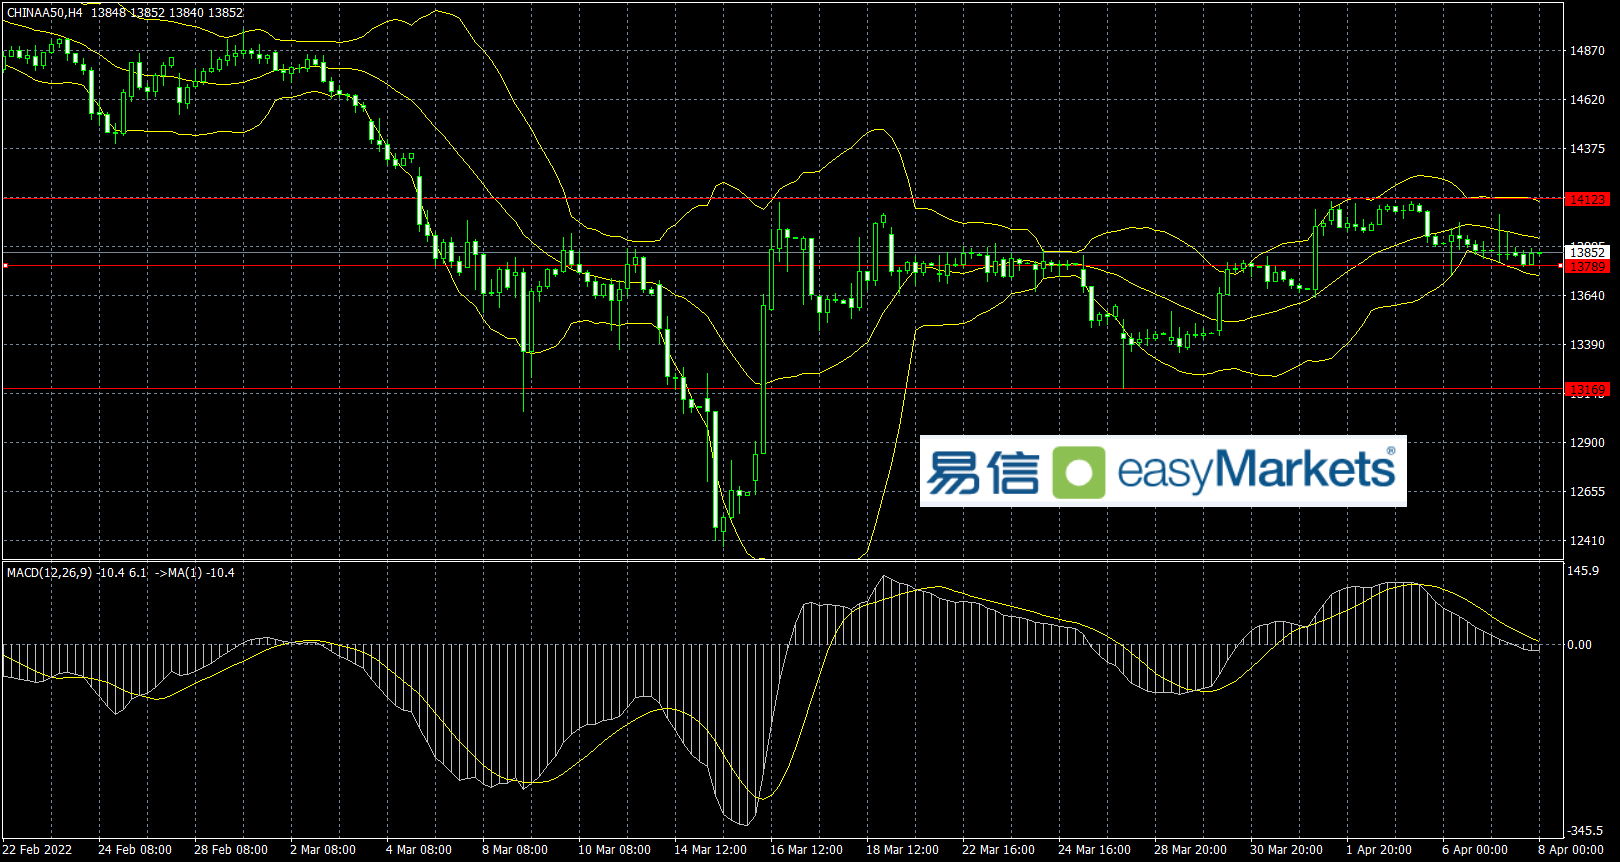Select the 12410 price axis label

point(1587,541)
